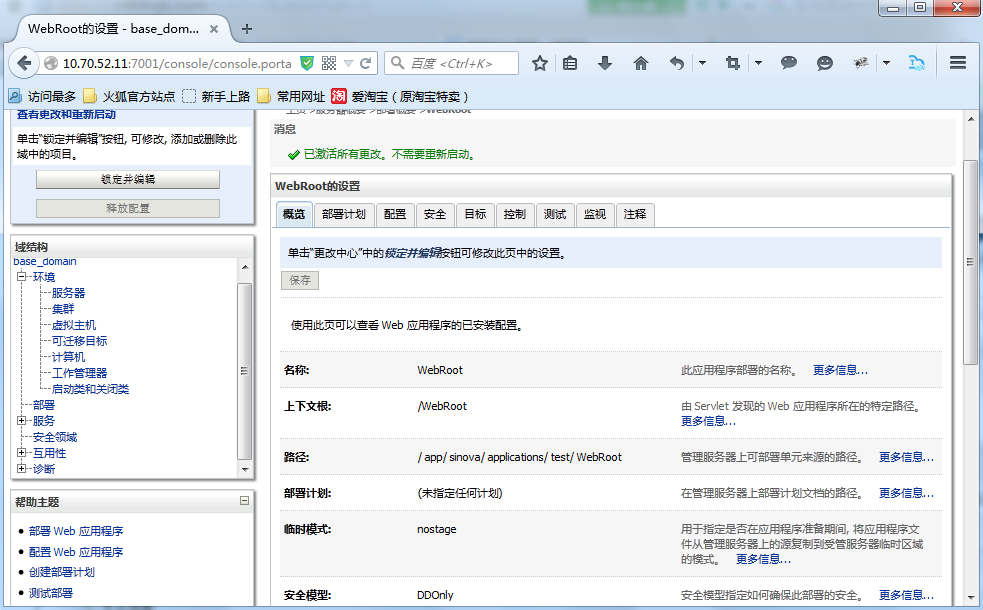The image size is (983, 610).
Task: Open 虚拟主机 in the domain tree
Action: pyautogui.click(x=74, y=325)
